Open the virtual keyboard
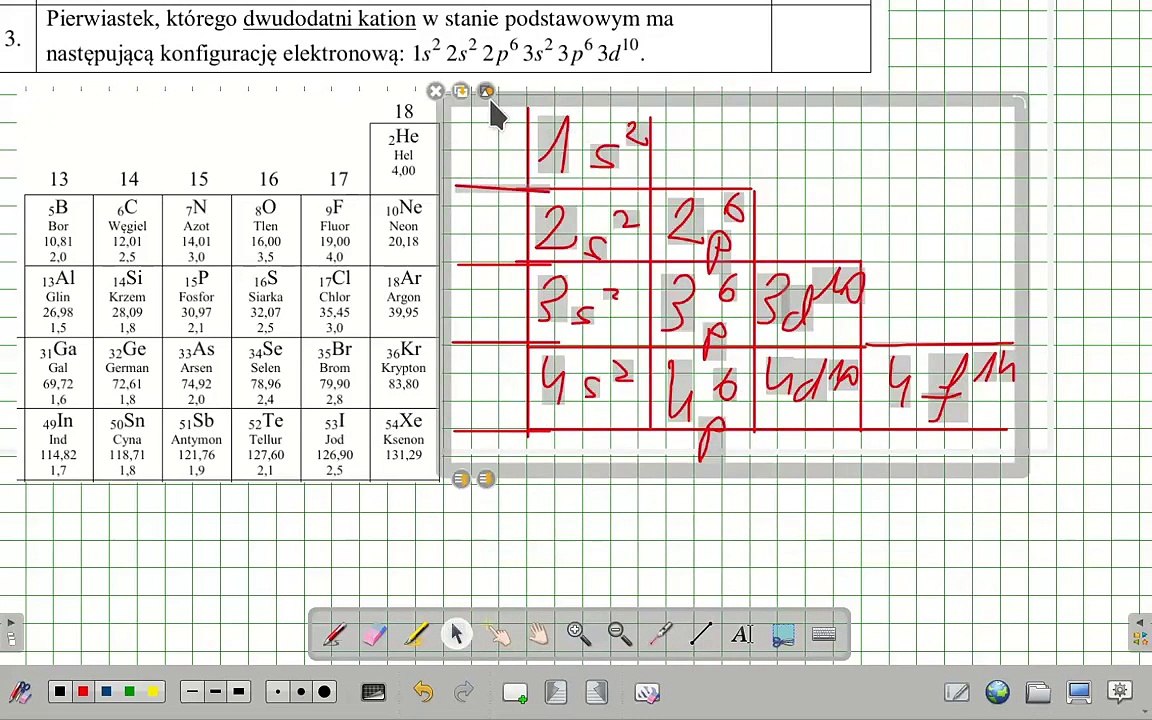 pos(824,633)
